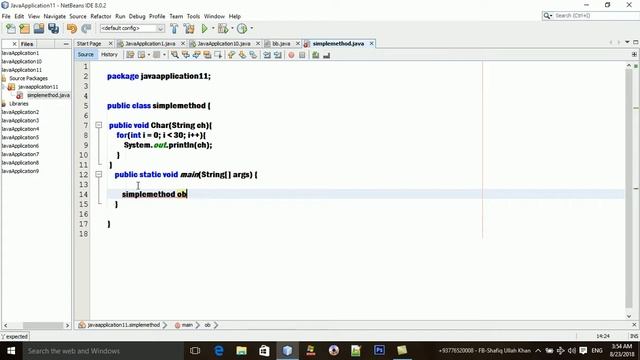Open Photoshop from taskbar
This screenshot has height=360, width=640.
(379, 351)
